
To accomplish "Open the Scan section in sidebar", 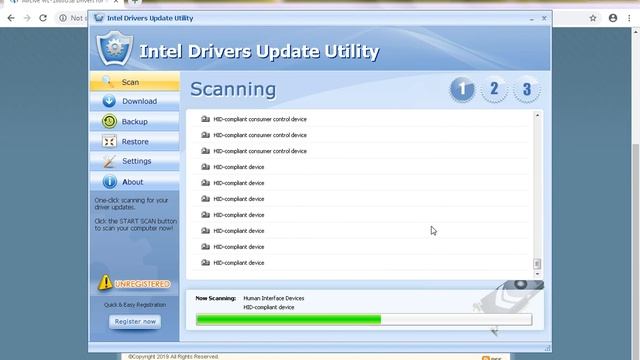I will 134,82.
